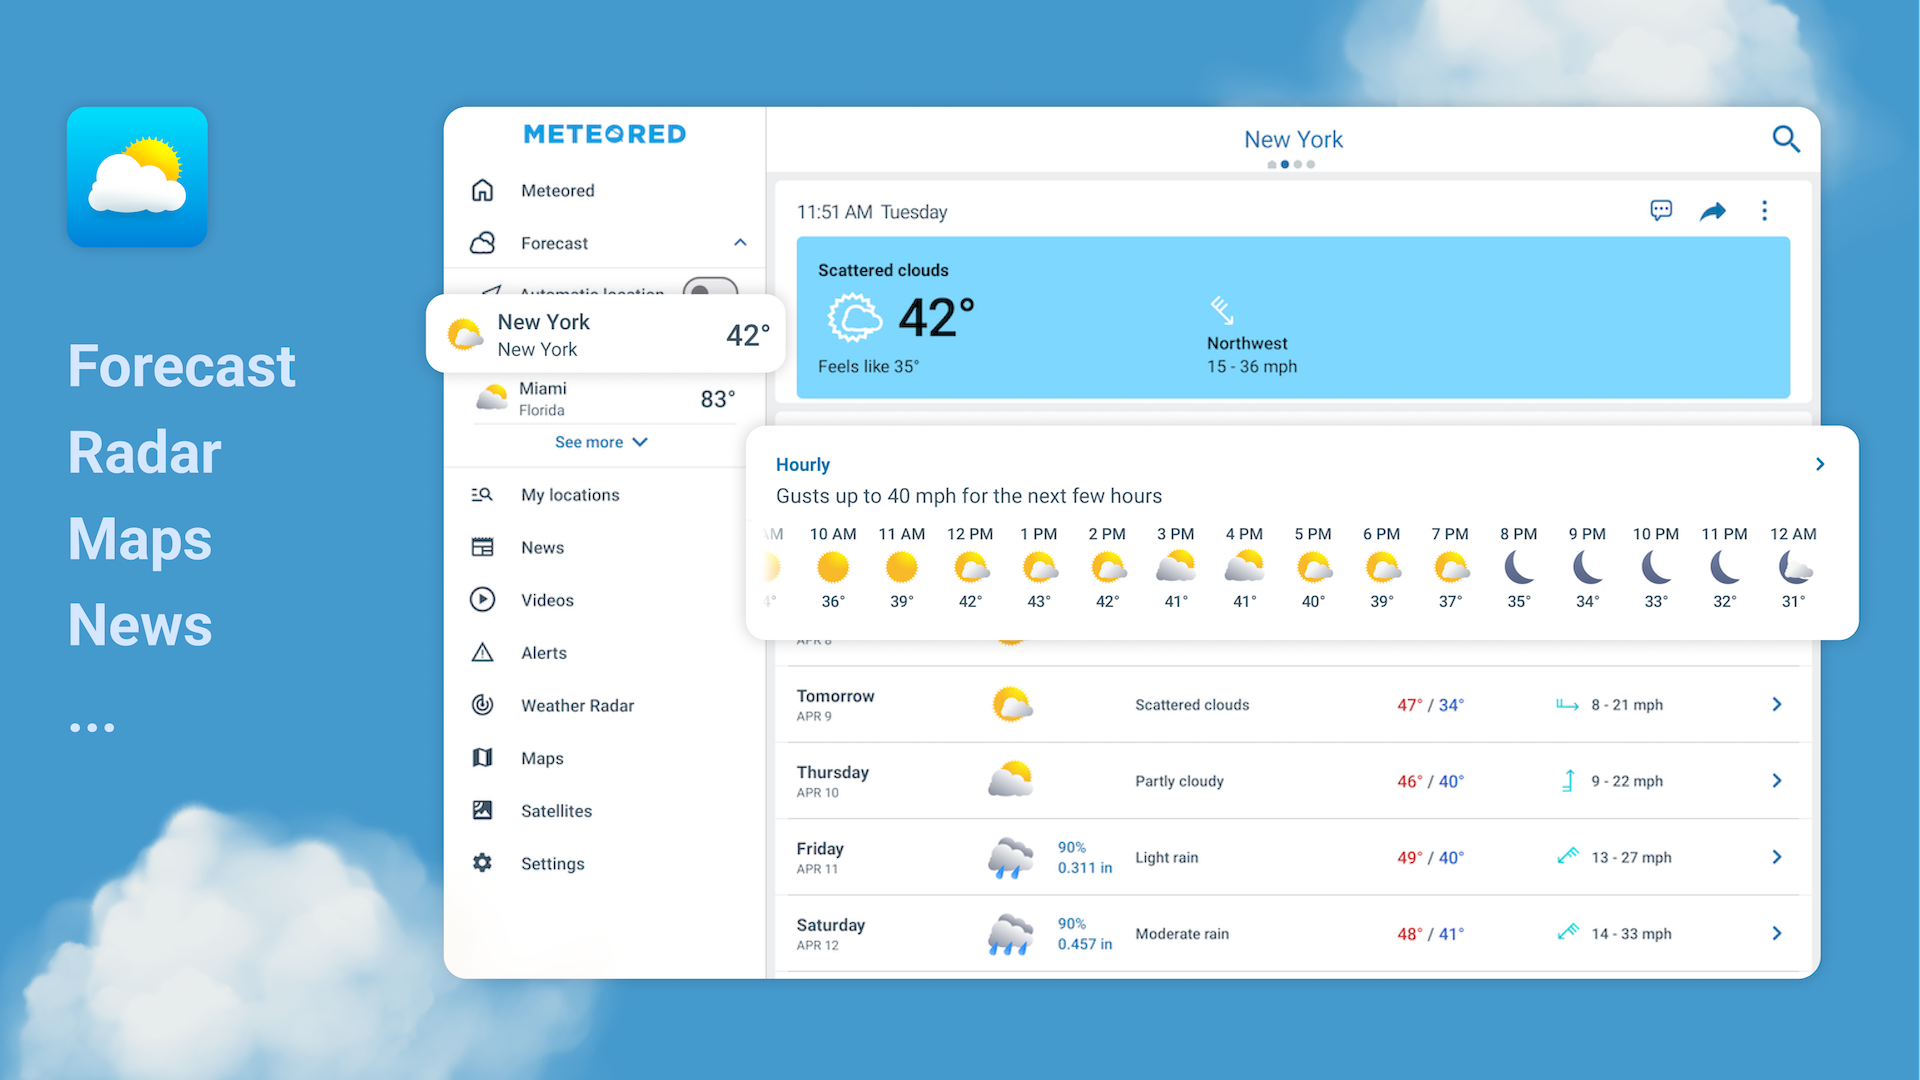Toggle the Automatic location switch
The height and width of the screenshot is (1080, 1920).
coord(710,290)
